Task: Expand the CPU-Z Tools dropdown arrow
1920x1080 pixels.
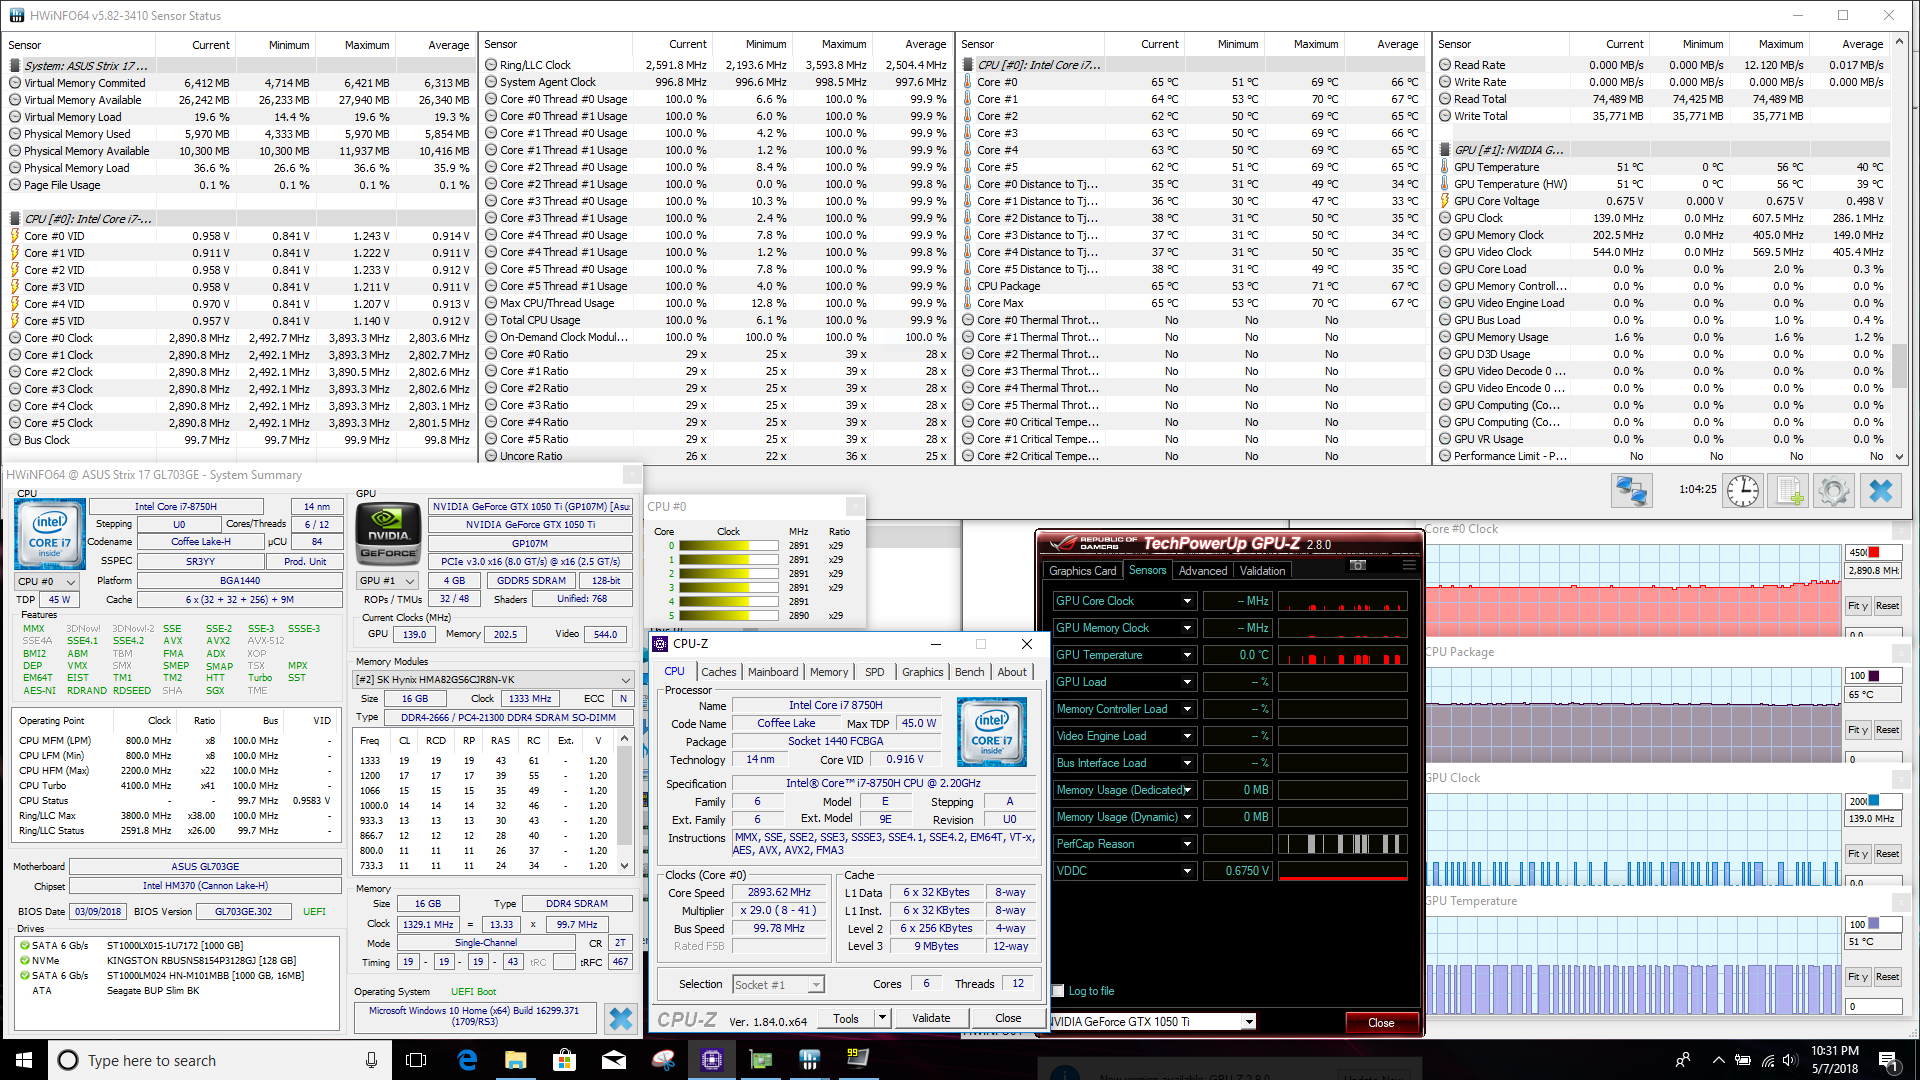Action: [882, 1018]
